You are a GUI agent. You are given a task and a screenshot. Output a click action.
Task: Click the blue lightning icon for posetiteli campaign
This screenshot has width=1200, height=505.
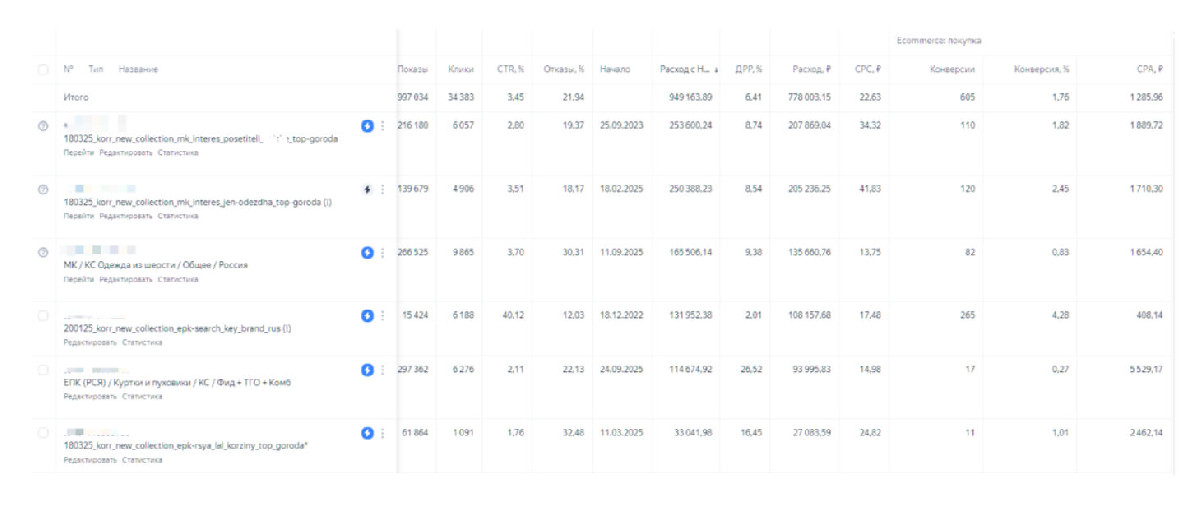tap(367, 126)
